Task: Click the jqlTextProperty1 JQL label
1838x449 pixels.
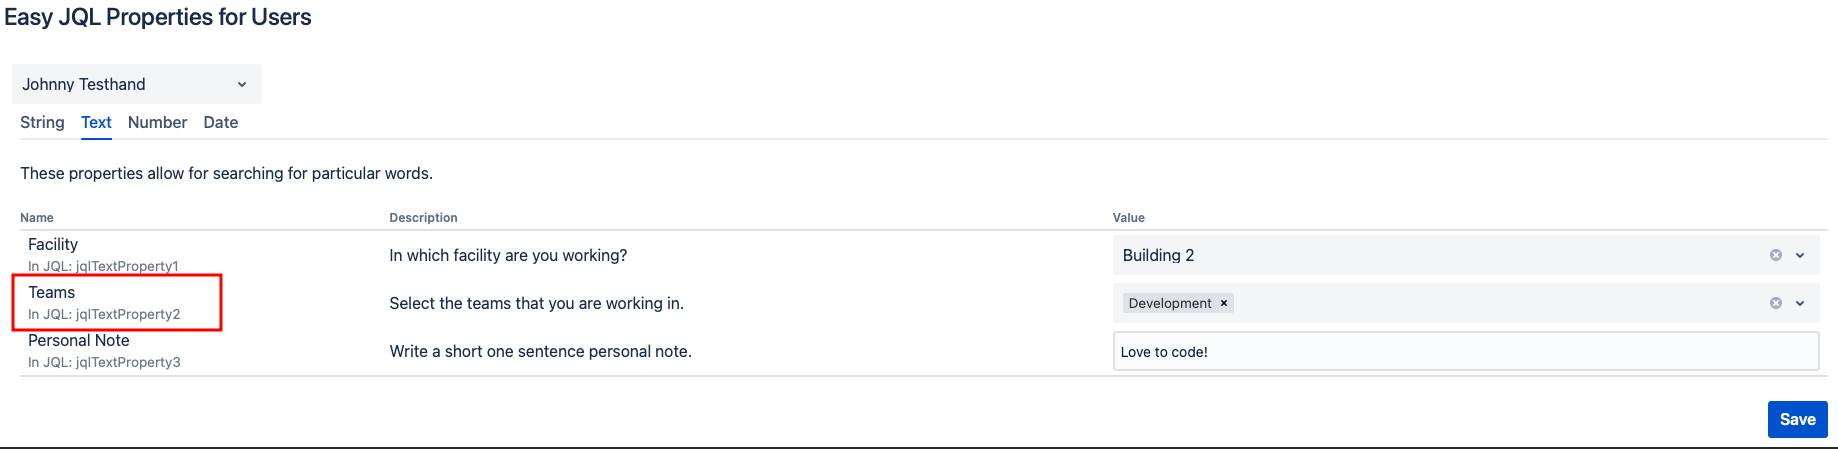Action: 103,266
